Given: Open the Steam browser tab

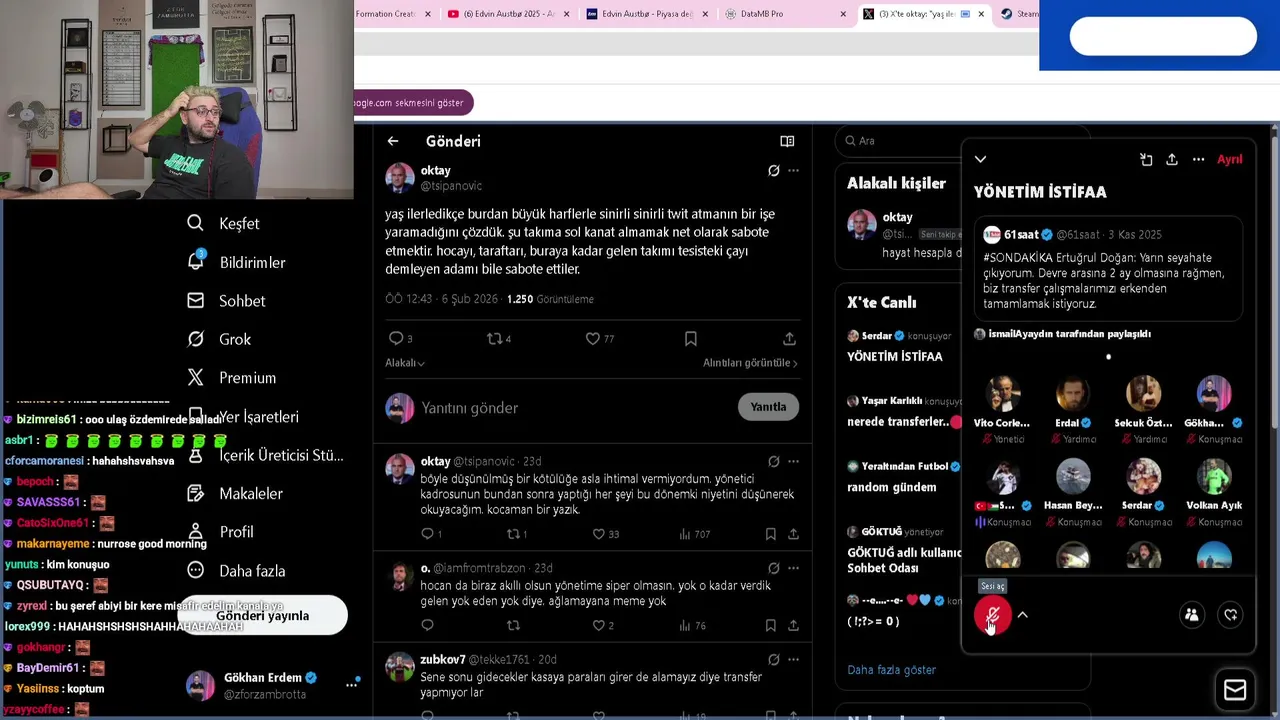Looking at the screenshot, I should 1018,14.
